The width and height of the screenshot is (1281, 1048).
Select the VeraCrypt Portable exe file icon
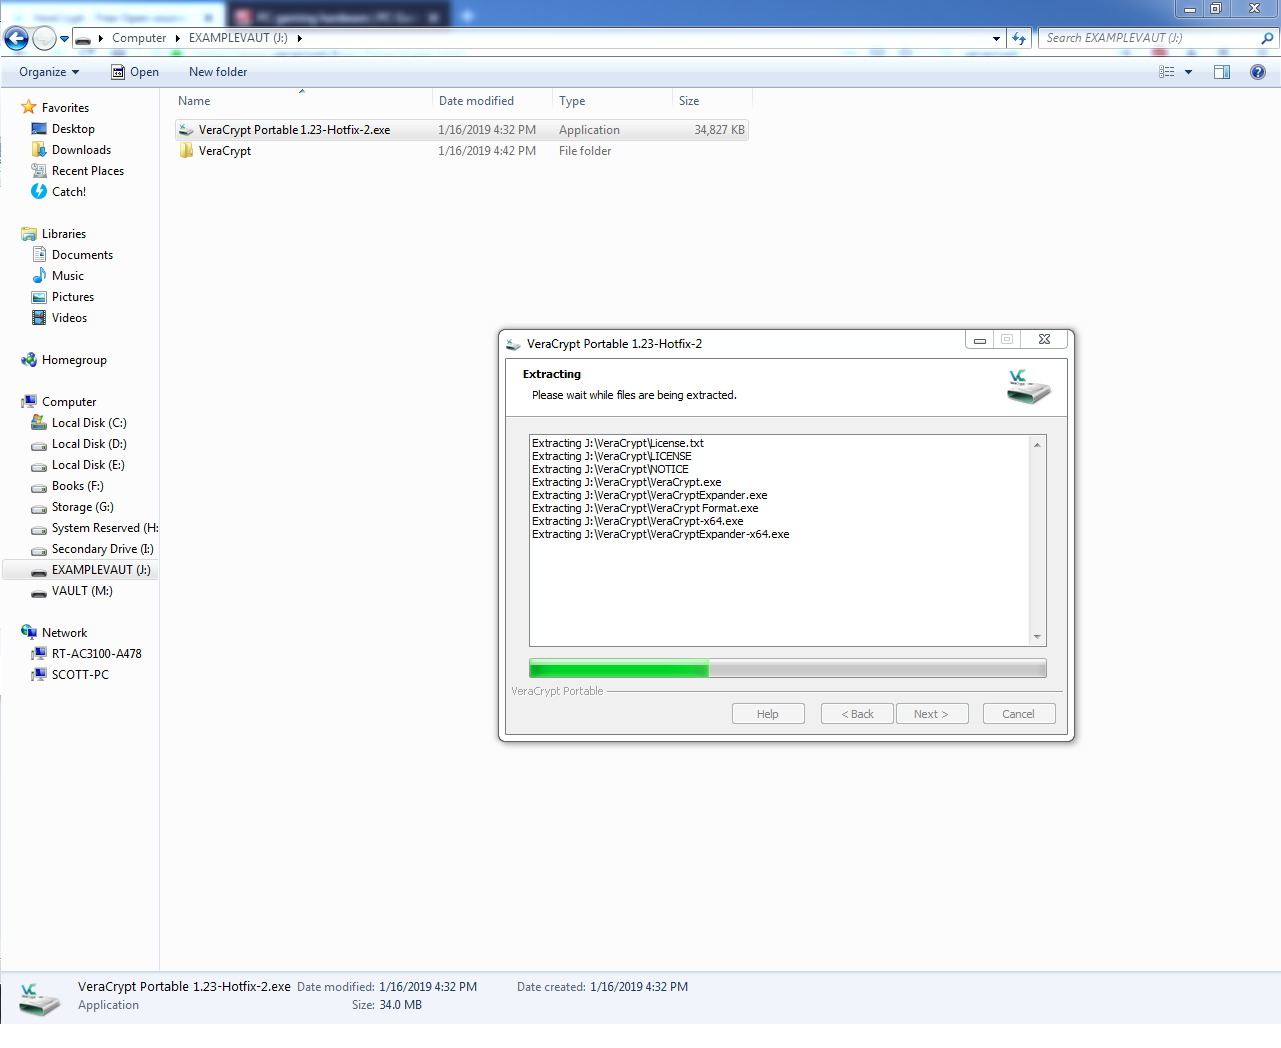pos(186,130)
